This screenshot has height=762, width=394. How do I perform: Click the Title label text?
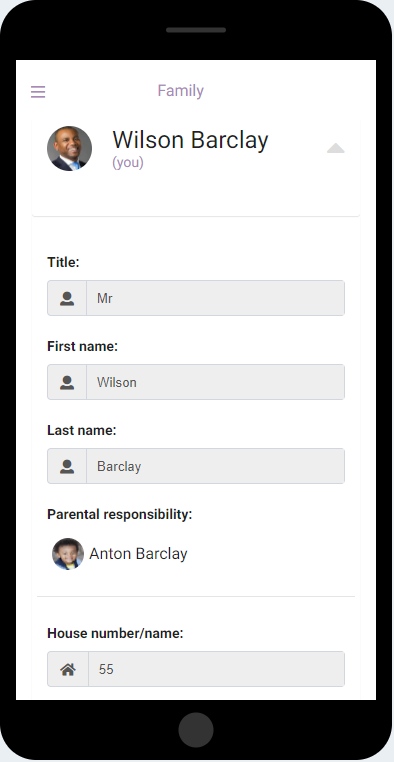(x=63, y=262)
